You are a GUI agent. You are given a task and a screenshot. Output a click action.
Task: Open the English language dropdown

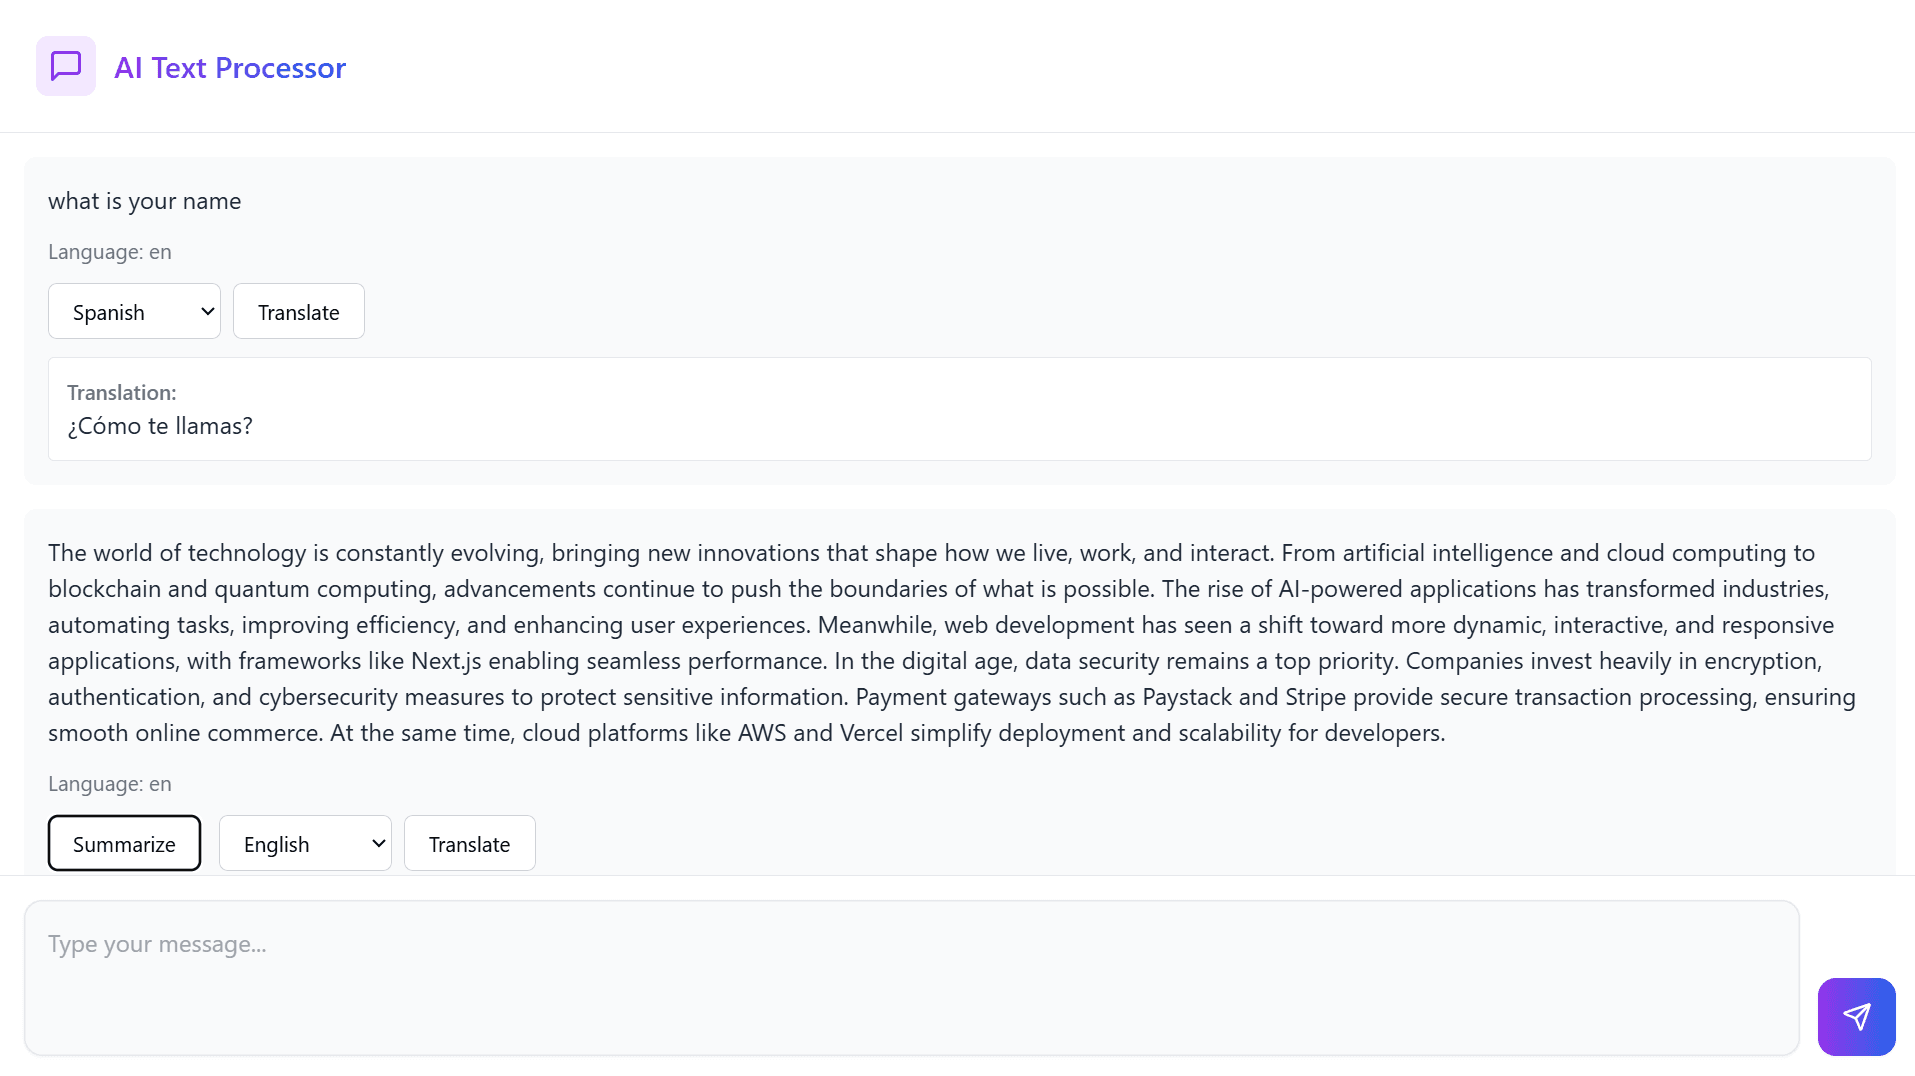point(304,843)
